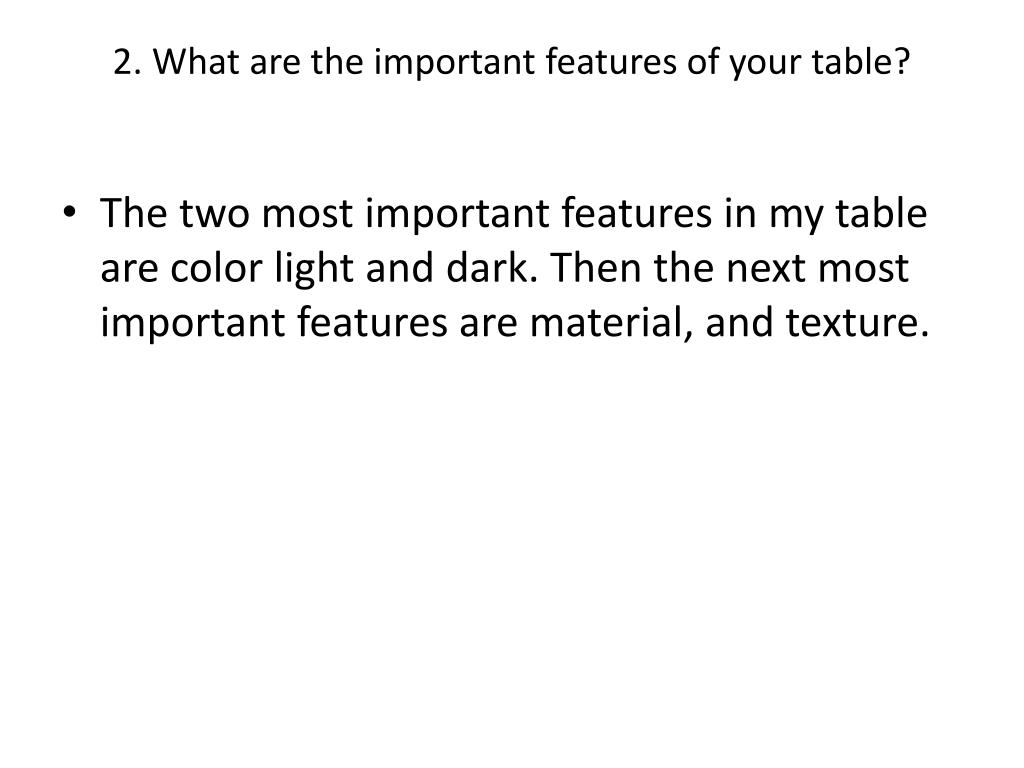
Task: Click the word 'material,' in the last line
Action: pyautogui.click(x=611, y=323)
